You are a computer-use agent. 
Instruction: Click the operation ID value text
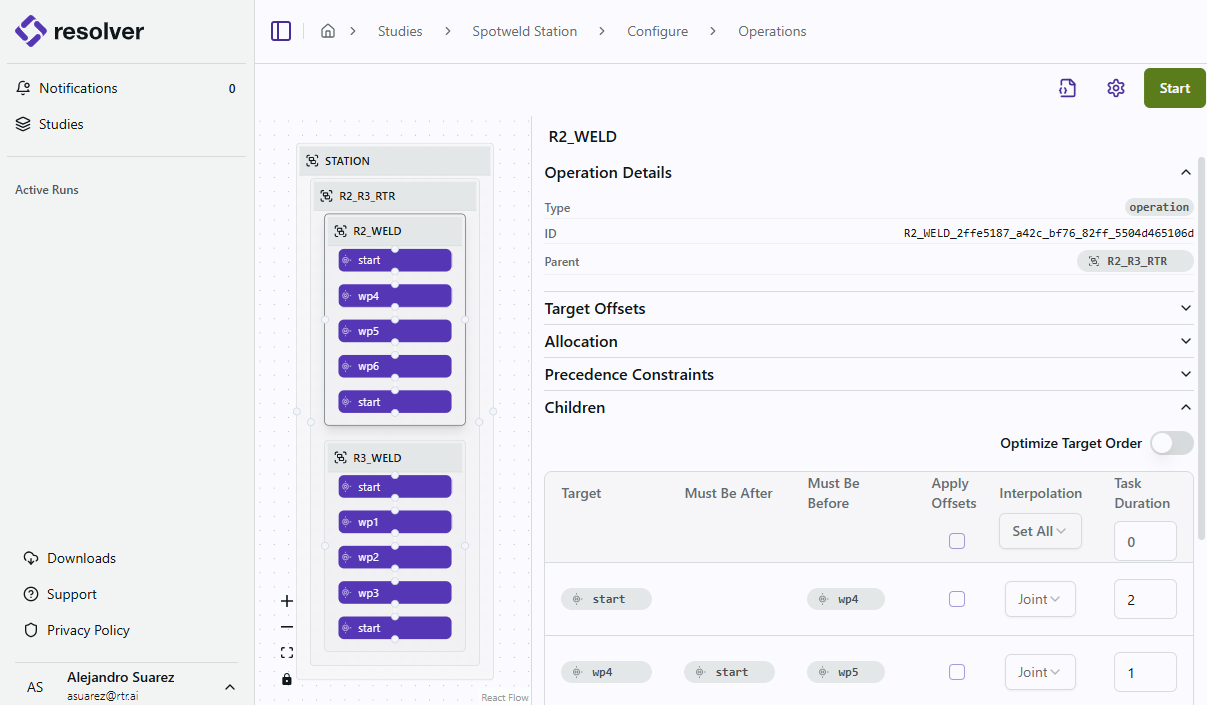click(x=1049, y=234)
